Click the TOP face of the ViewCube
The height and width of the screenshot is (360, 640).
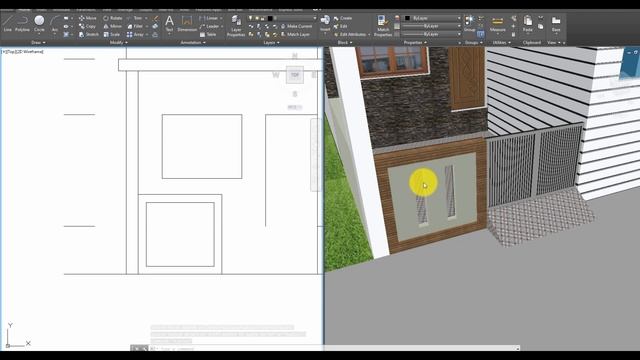pyautogui.click(x=295, y=75)
